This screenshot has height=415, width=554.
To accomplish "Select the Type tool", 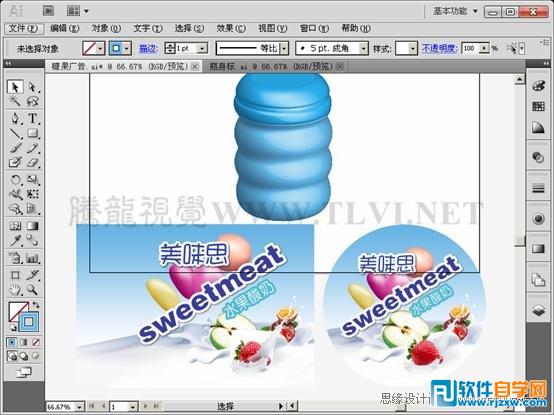I will click(x=33, y=118).
